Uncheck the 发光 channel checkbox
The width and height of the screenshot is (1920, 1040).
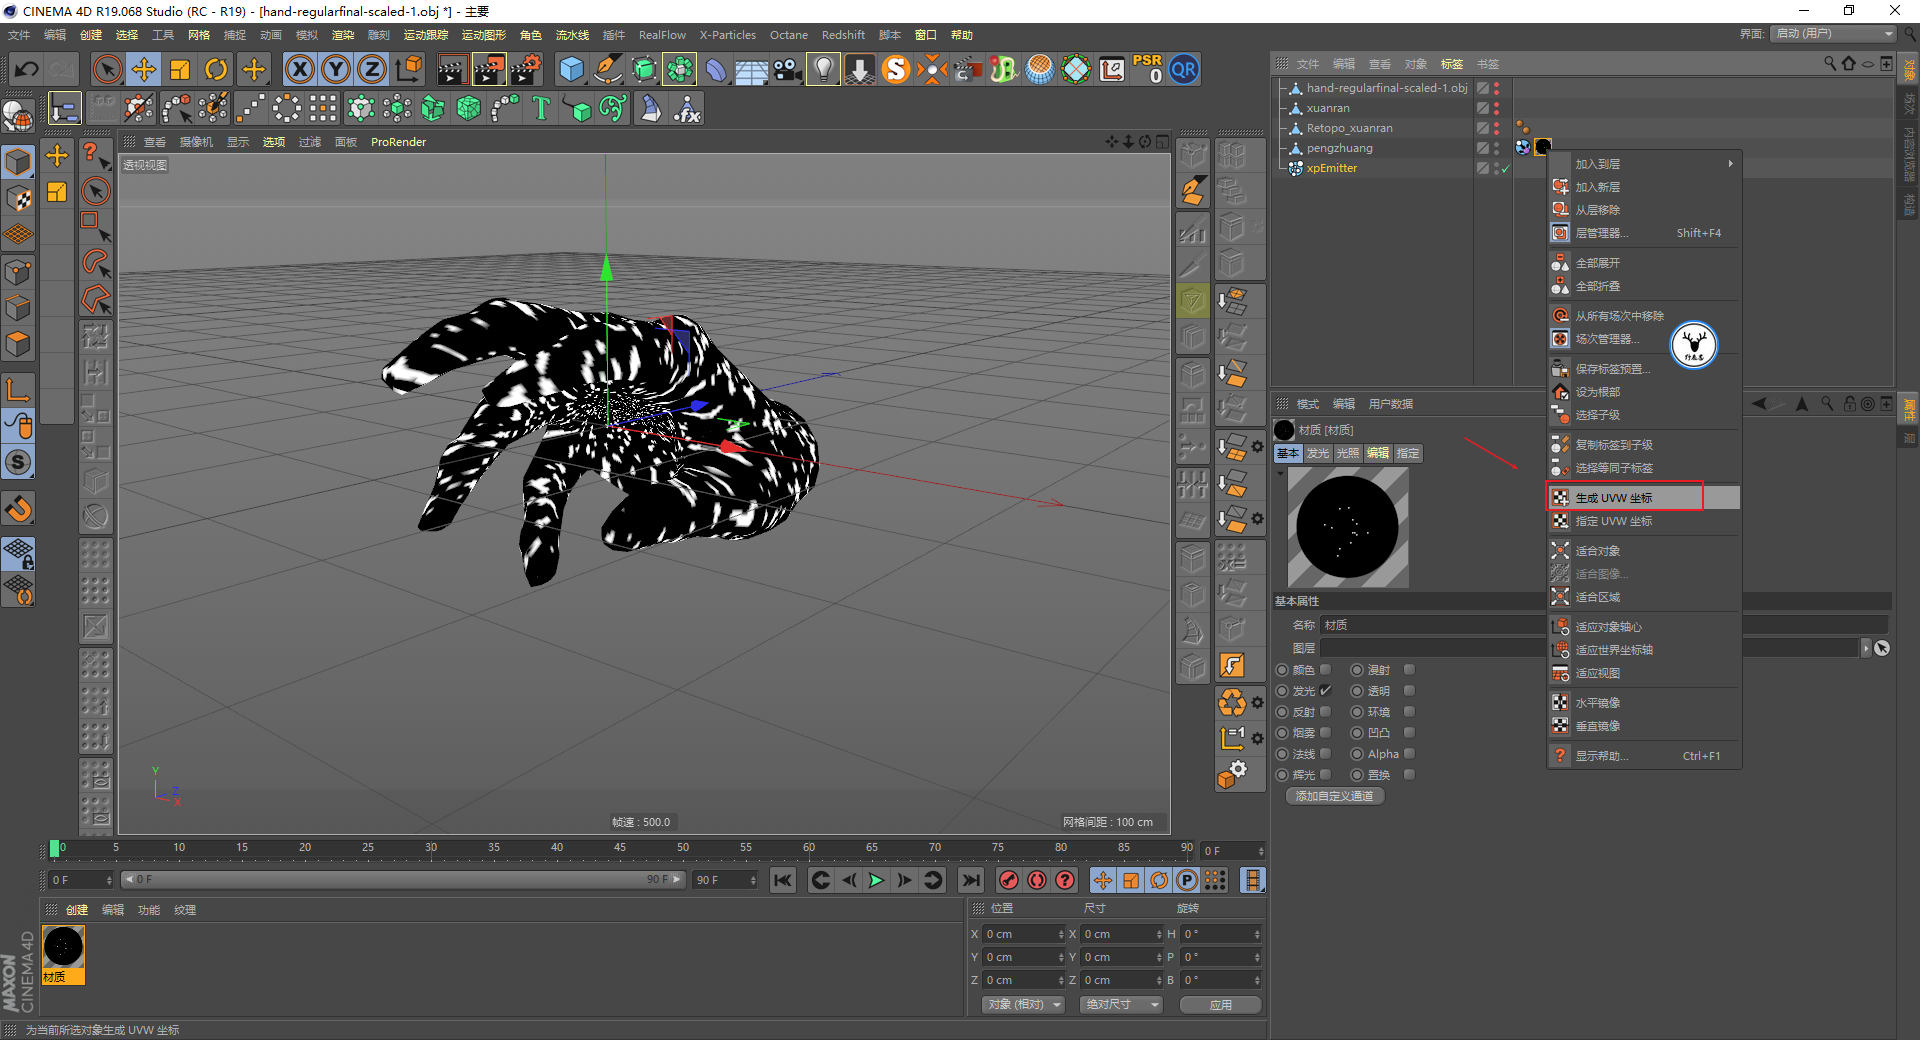pos(1326,691)
